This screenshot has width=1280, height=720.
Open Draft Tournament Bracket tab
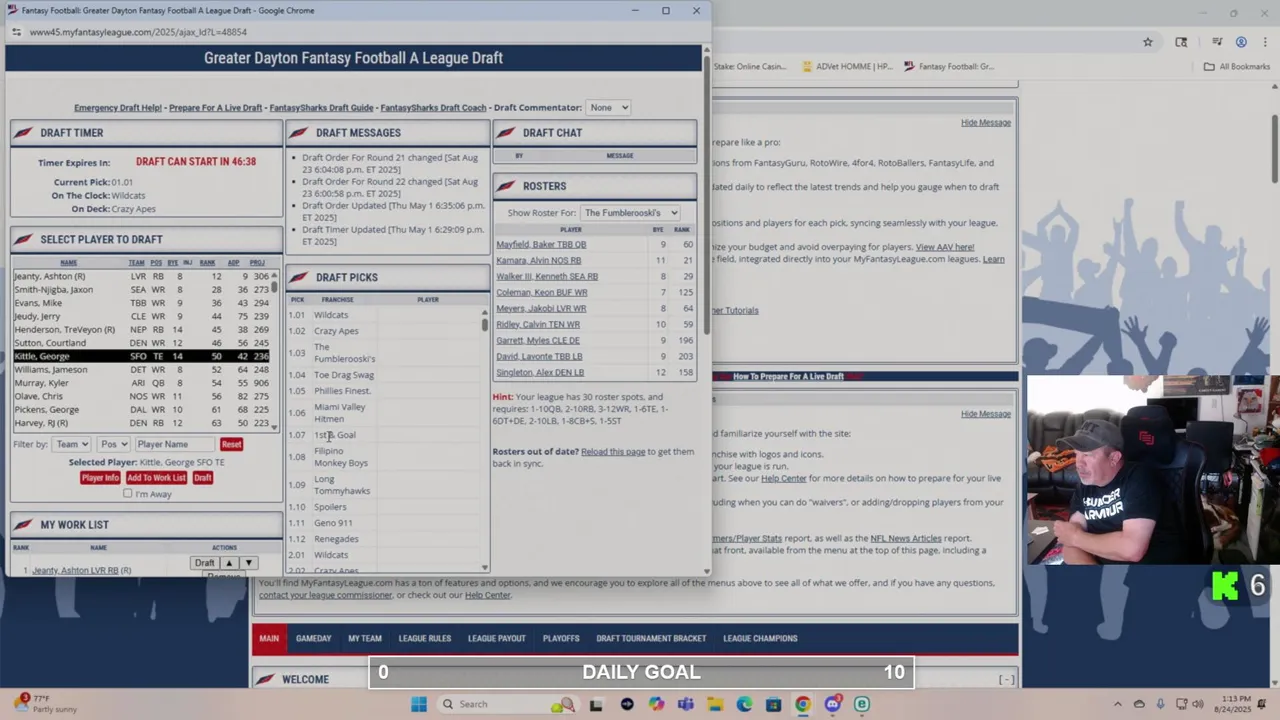tap(651, 638)
